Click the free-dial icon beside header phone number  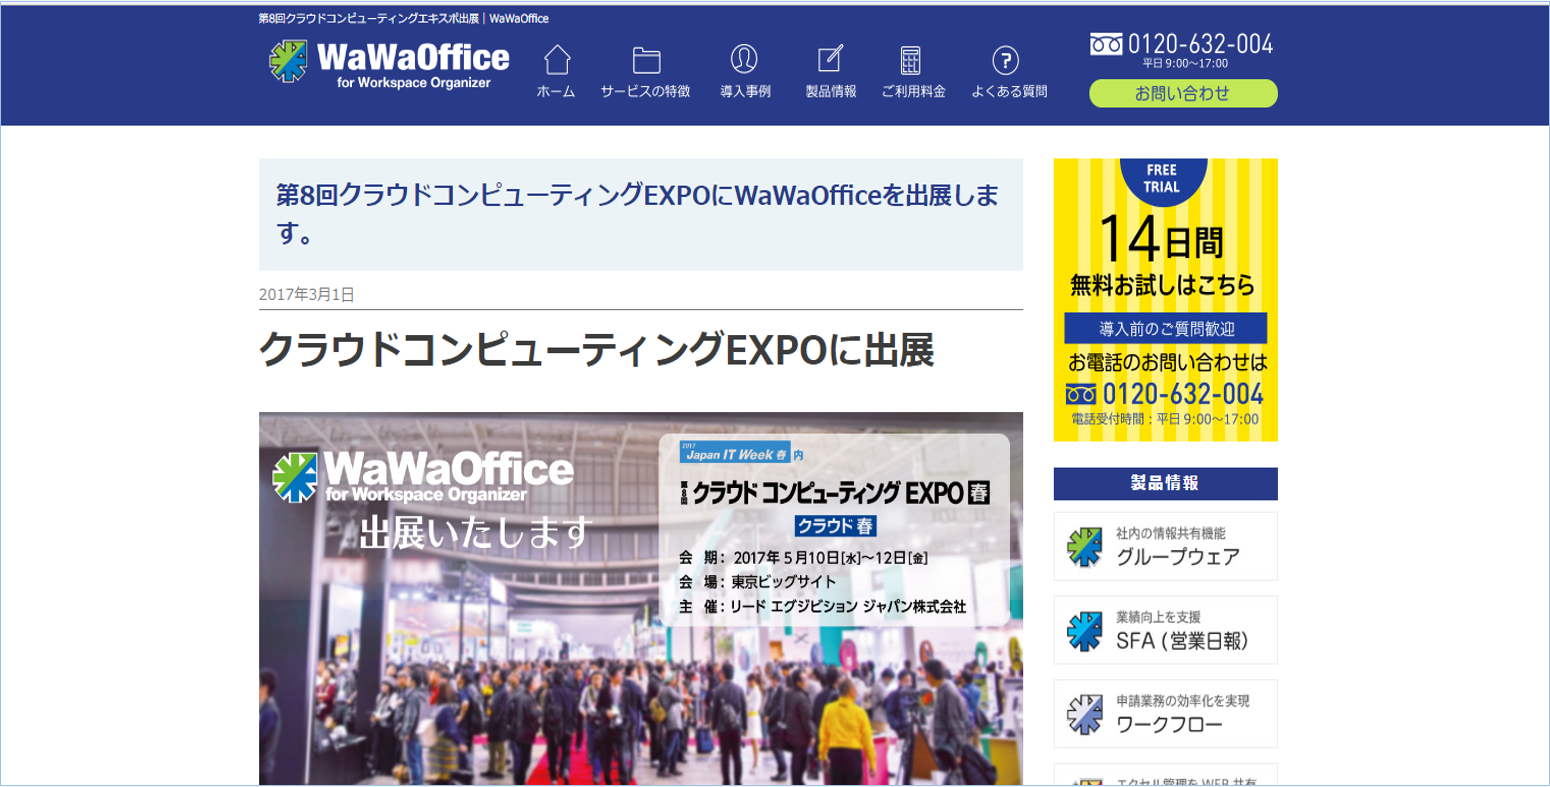tap(1106, 45)
